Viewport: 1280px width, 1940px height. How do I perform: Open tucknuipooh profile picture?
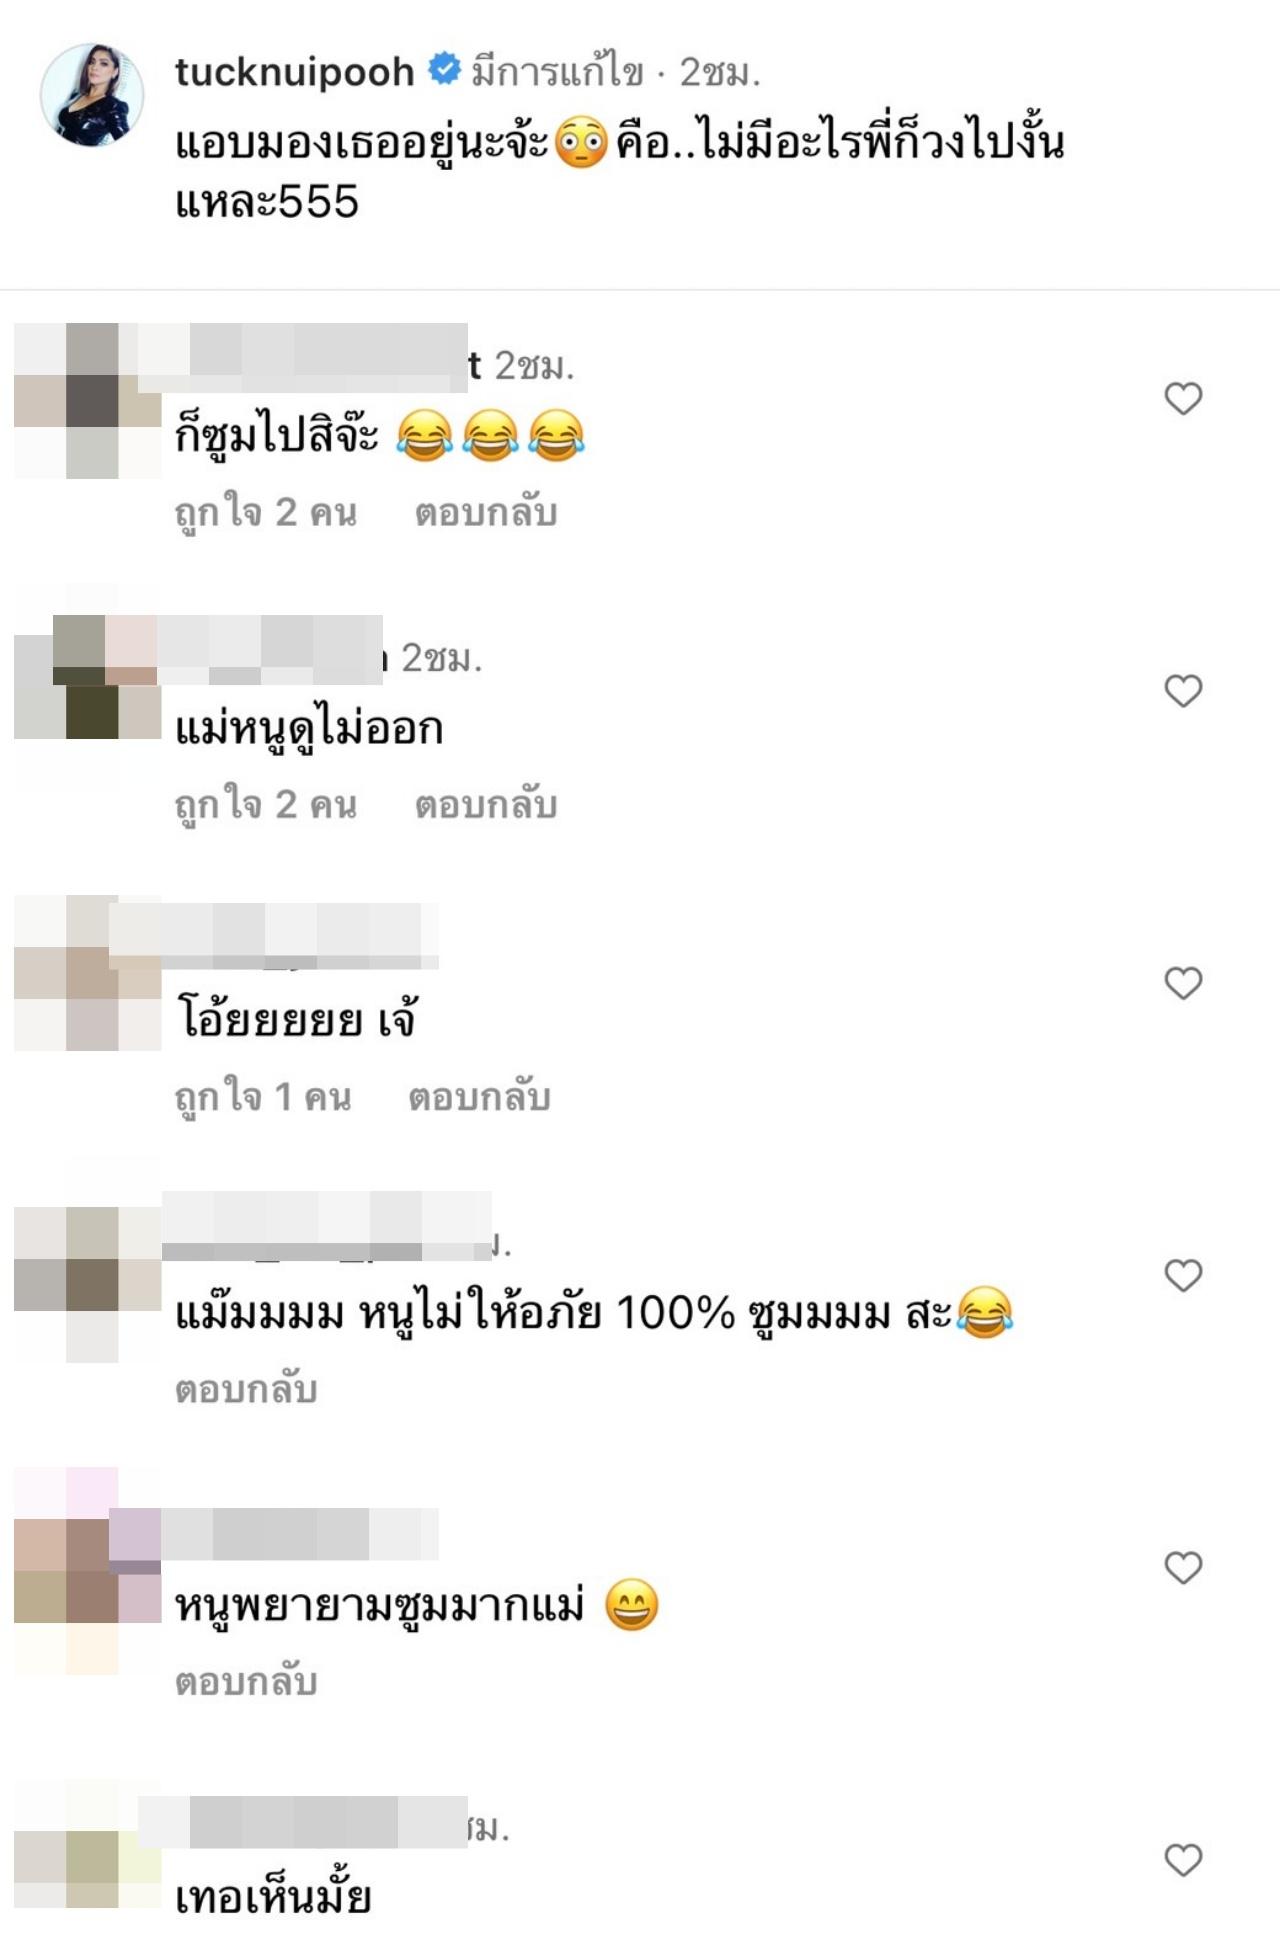pos(92,95)
